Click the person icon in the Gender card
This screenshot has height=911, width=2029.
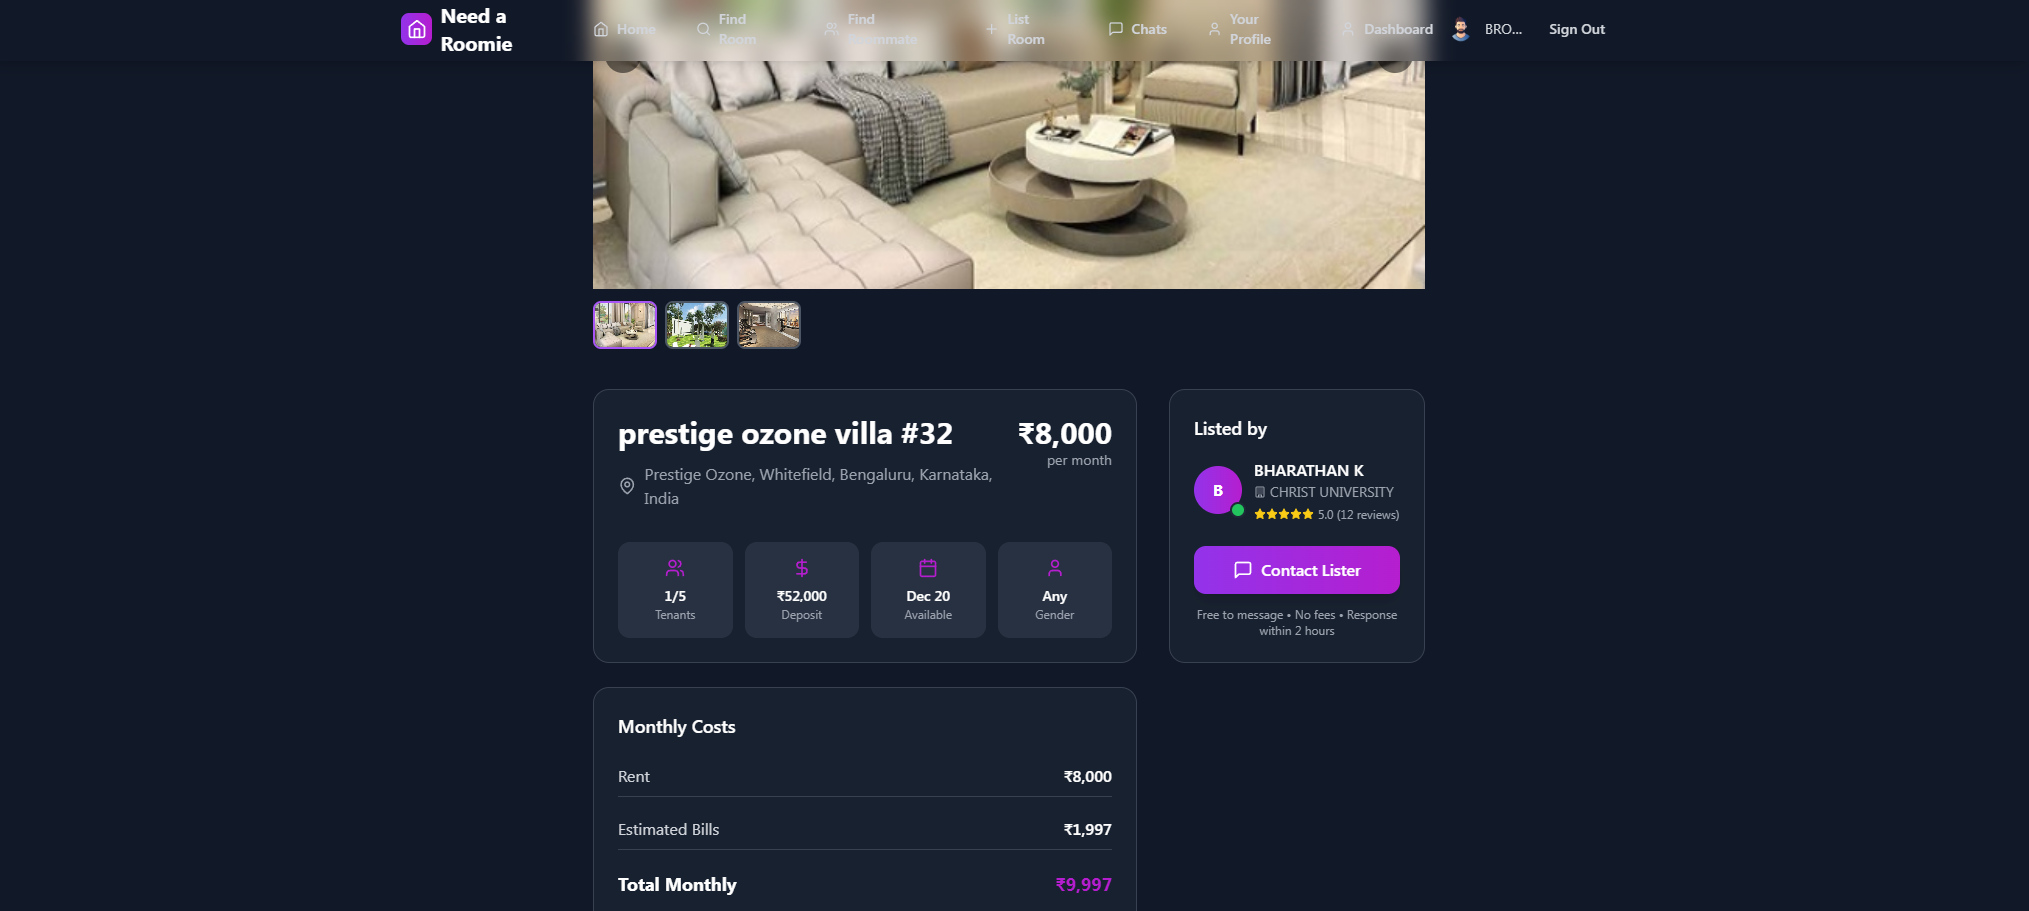pos(1055,568)
